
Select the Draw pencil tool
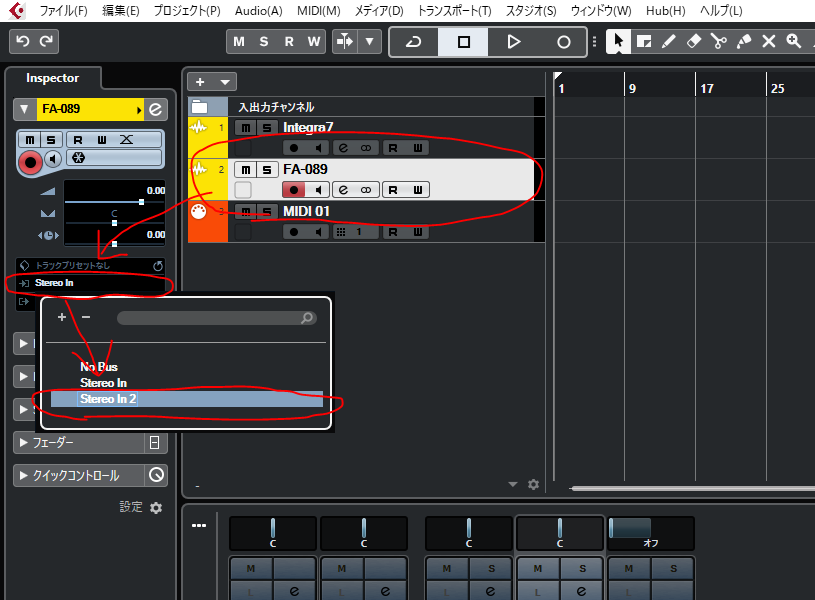click(668, 41)
